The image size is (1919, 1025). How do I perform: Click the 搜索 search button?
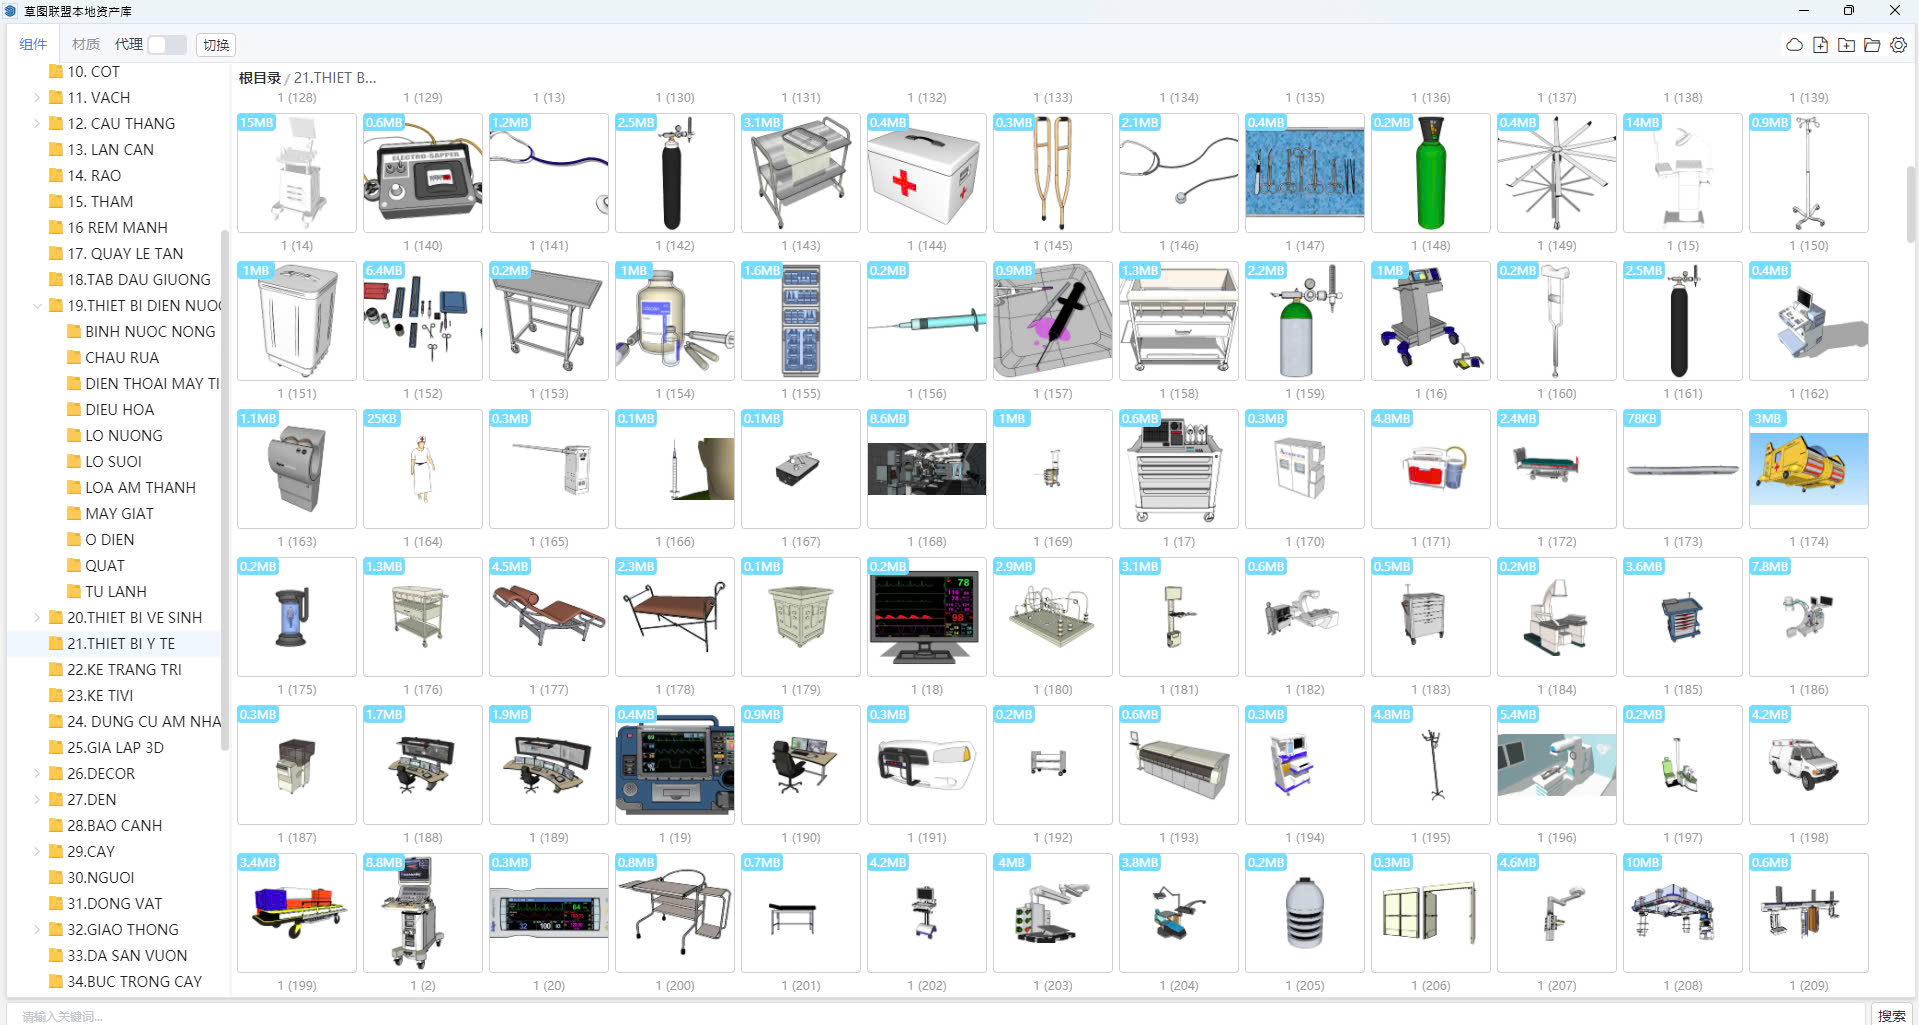pos(1891,1015)
